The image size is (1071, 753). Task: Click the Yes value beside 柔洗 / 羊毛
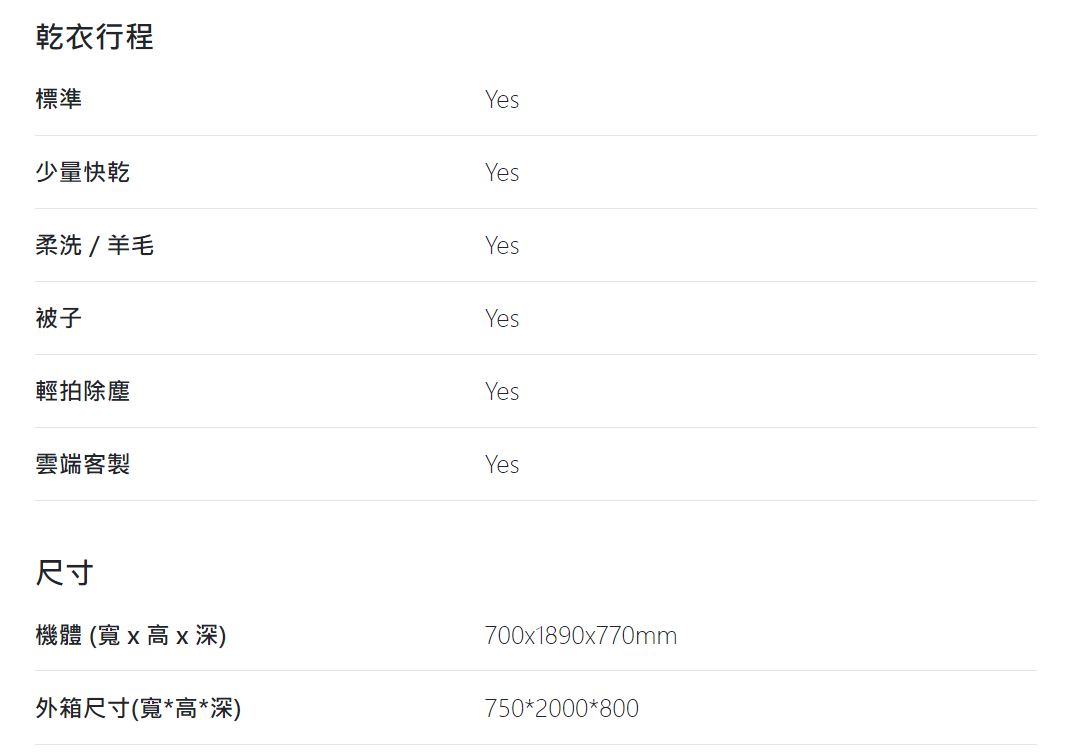(x=502, y=246)
